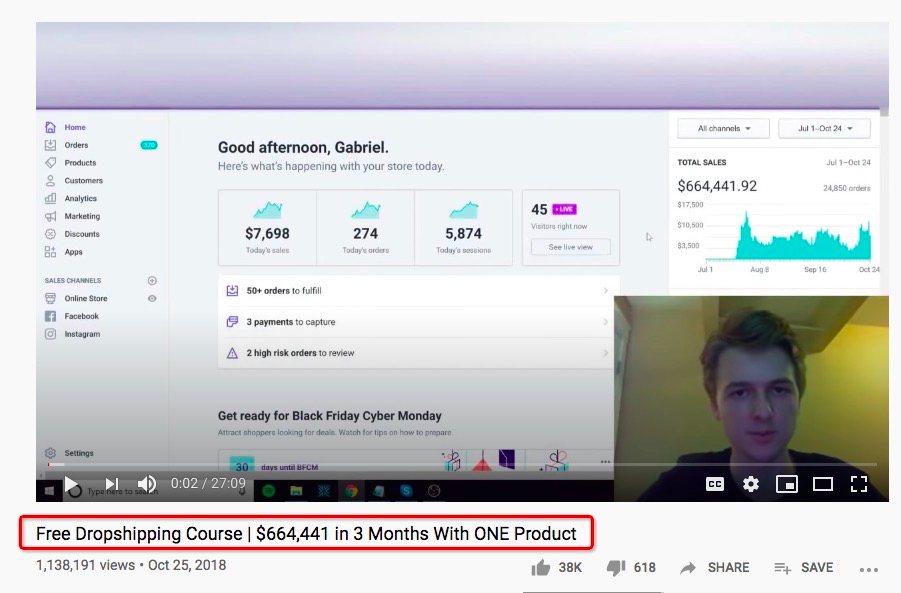
Task: Open 3 payments to capture
Action: 419,322
